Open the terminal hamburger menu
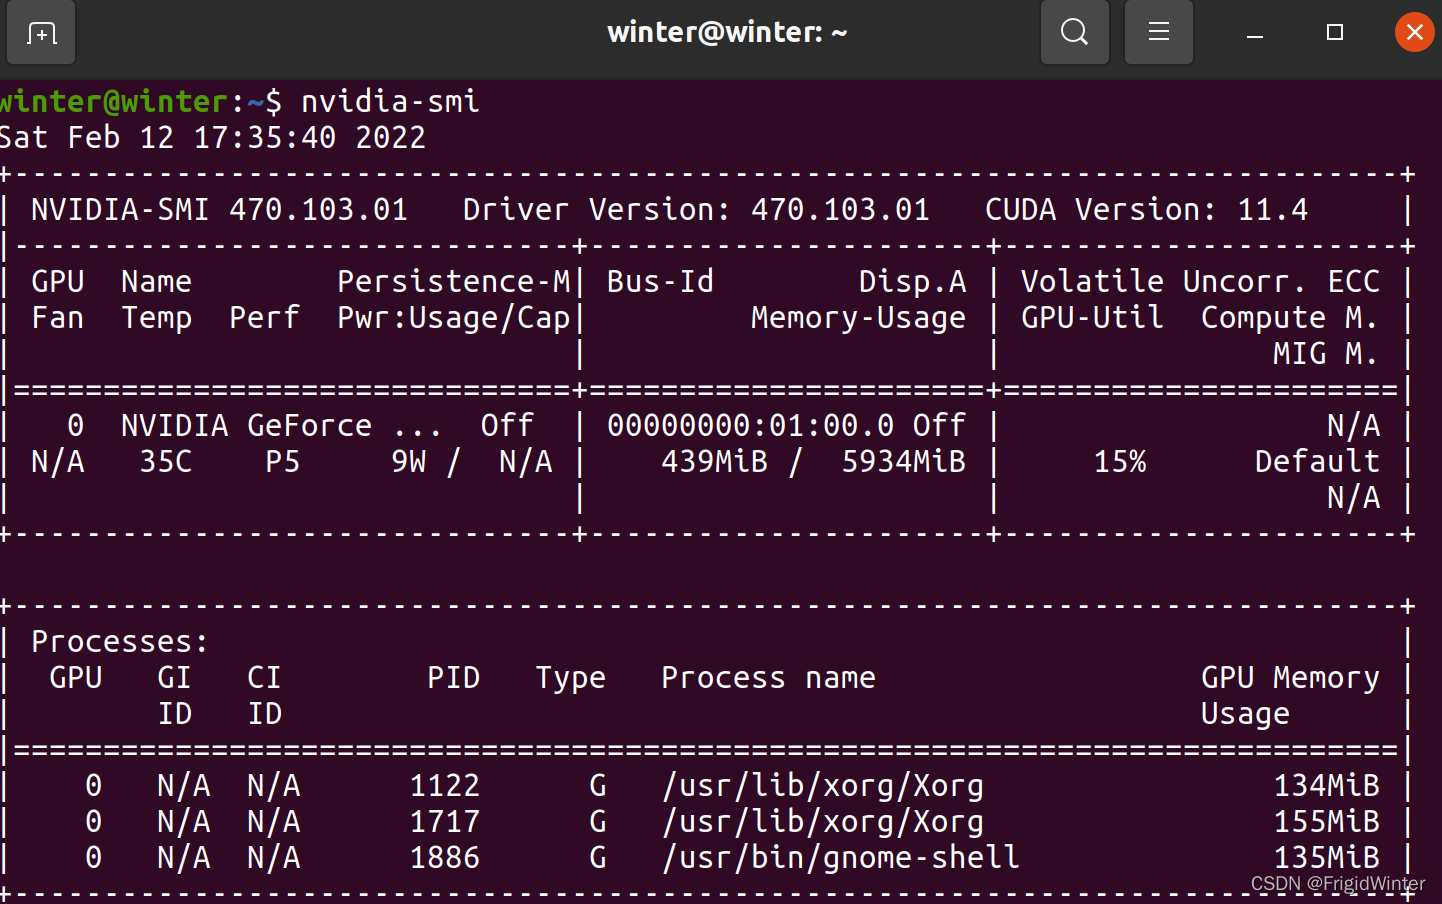 coord(1158,33)
